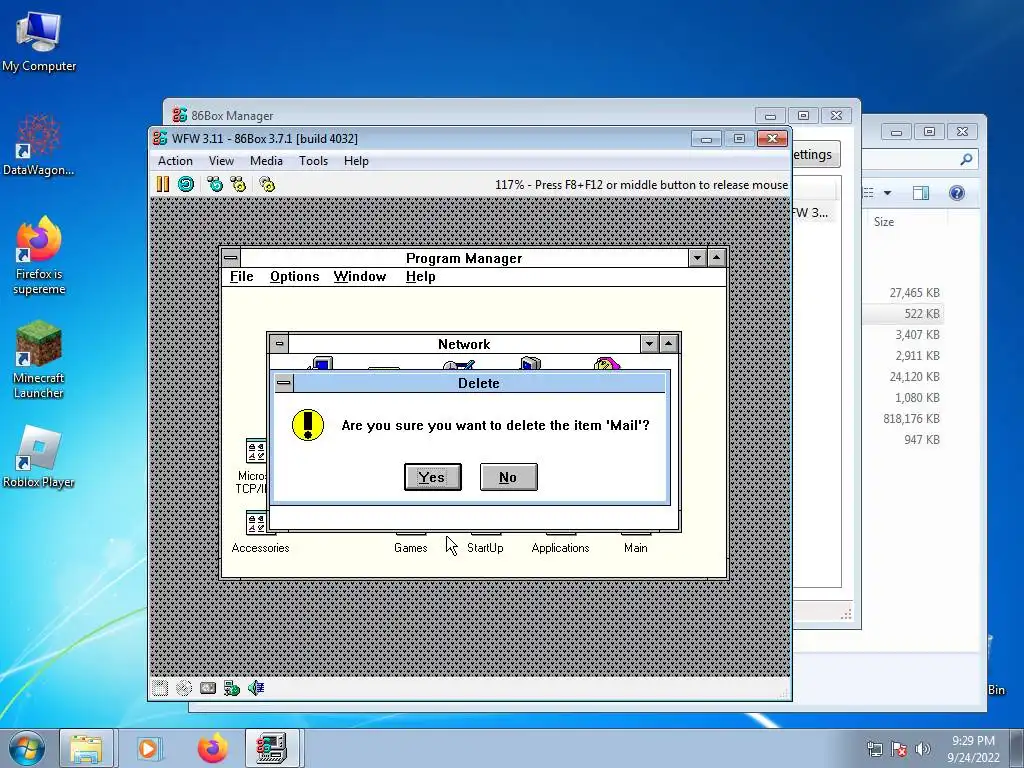Select the Games group label

pos(411,548)
